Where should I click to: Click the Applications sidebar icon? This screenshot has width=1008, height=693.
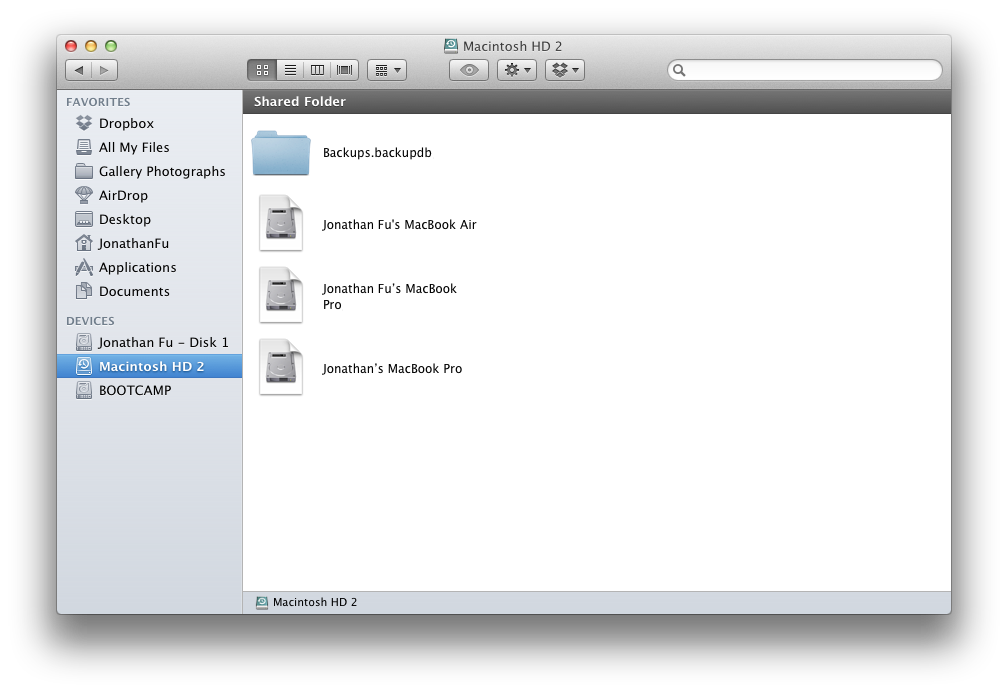pos(84,267)
